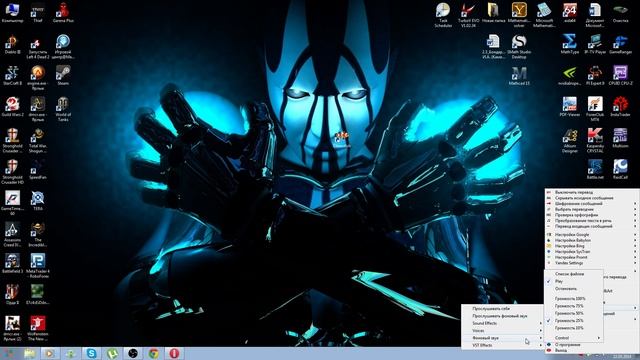Screen dimensions: 640x360
Task: Select Громкость 25% checked option
Action: click(x=573, y=320)
